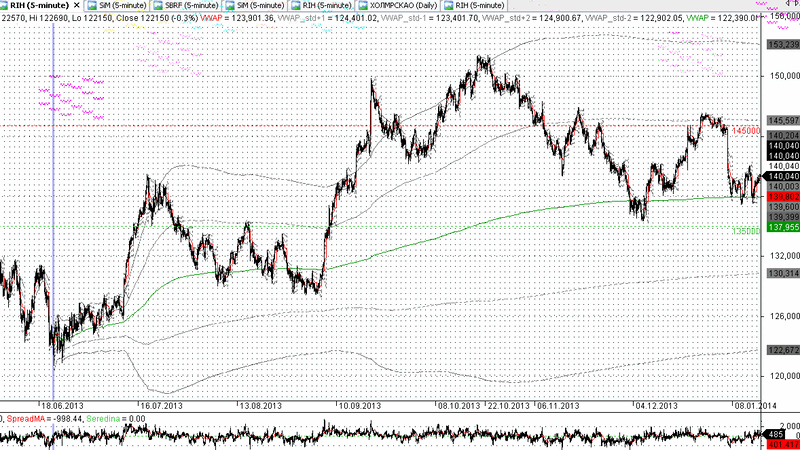800x450 pixels.
Task: Click the Seredina indicator label
Action: [103, 419]
